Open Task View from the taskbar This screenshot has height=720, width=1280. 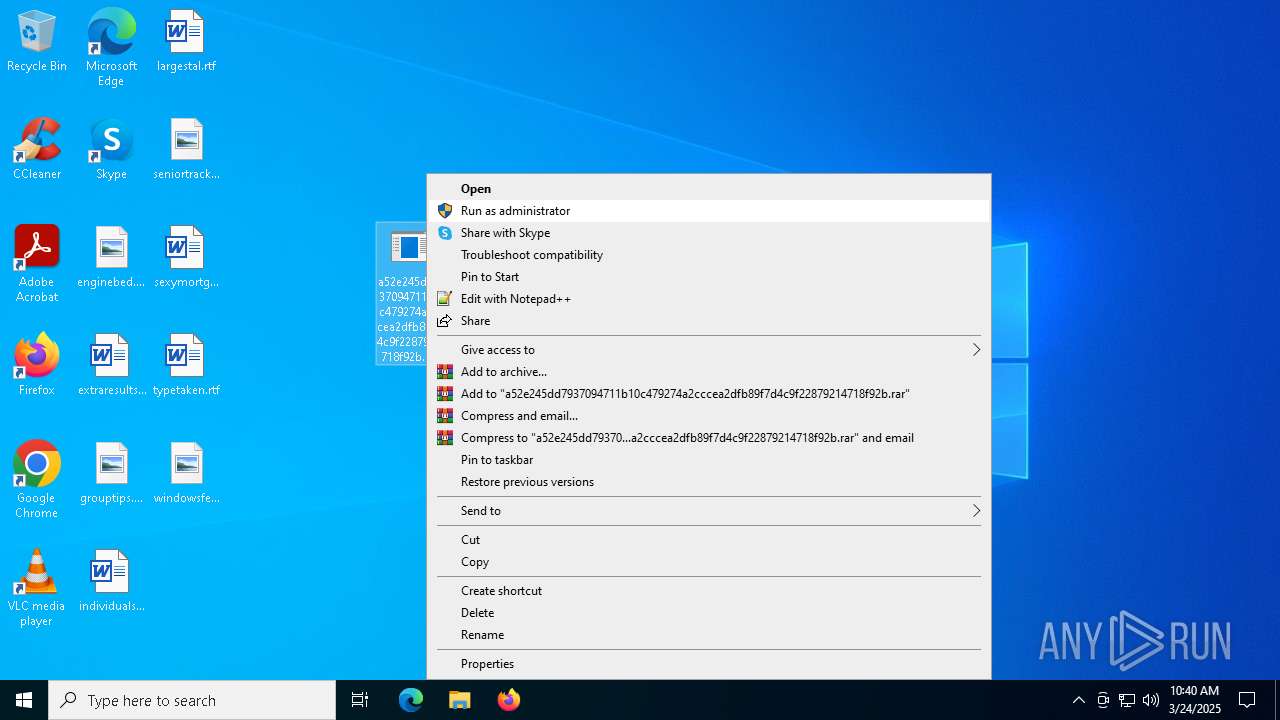click(360, 700)
